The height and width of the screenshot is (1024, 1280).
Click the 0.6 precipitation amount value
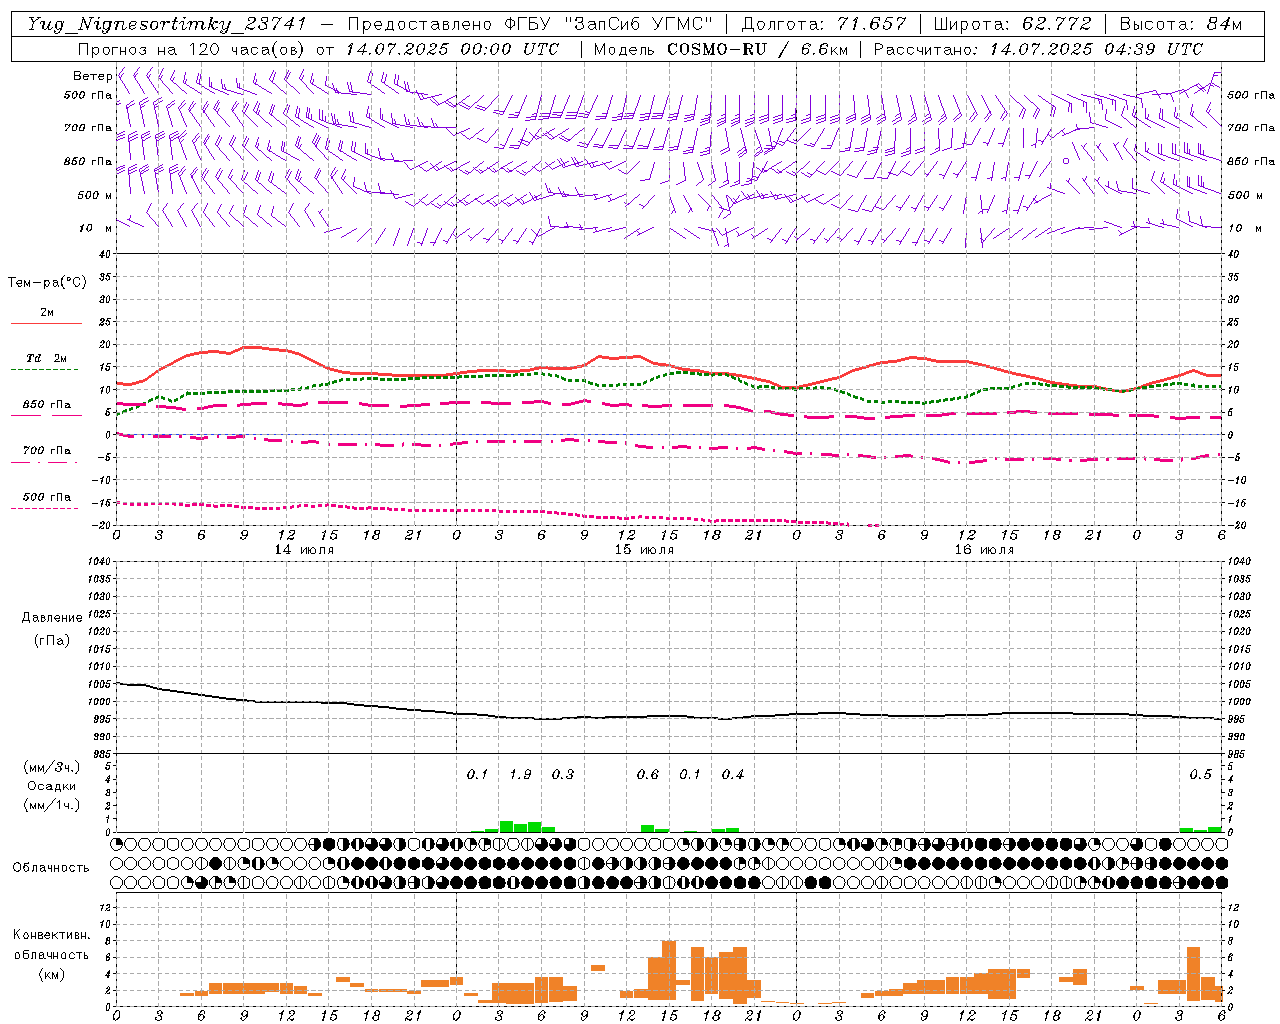coord(648,774)
